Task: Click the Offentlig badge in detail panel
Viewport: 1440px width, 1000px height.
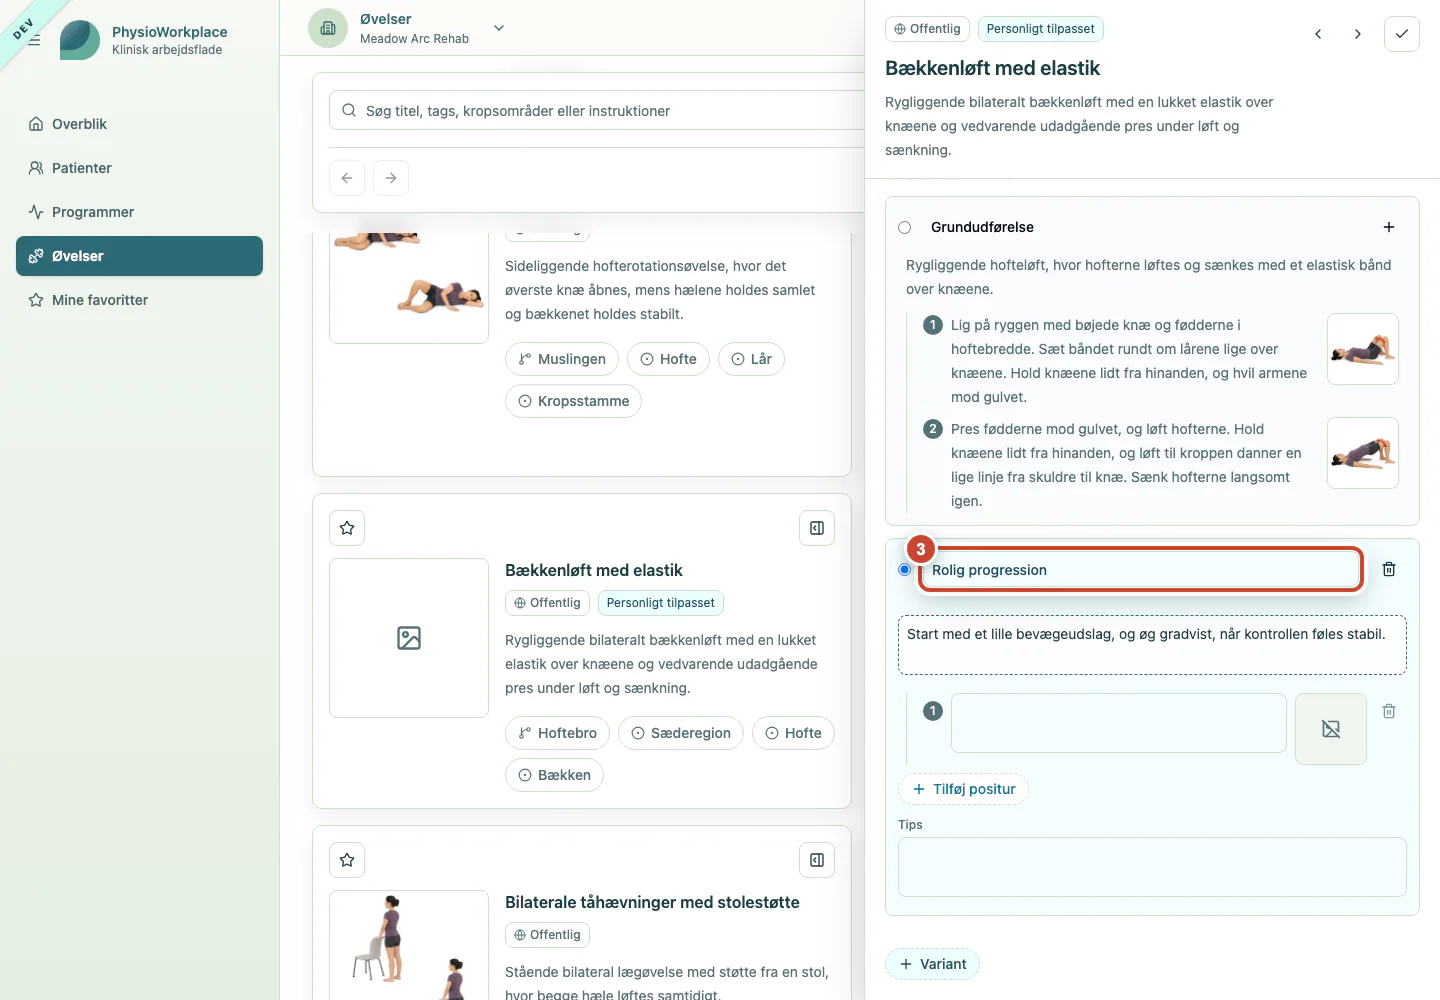Action: tap(927, 29)
